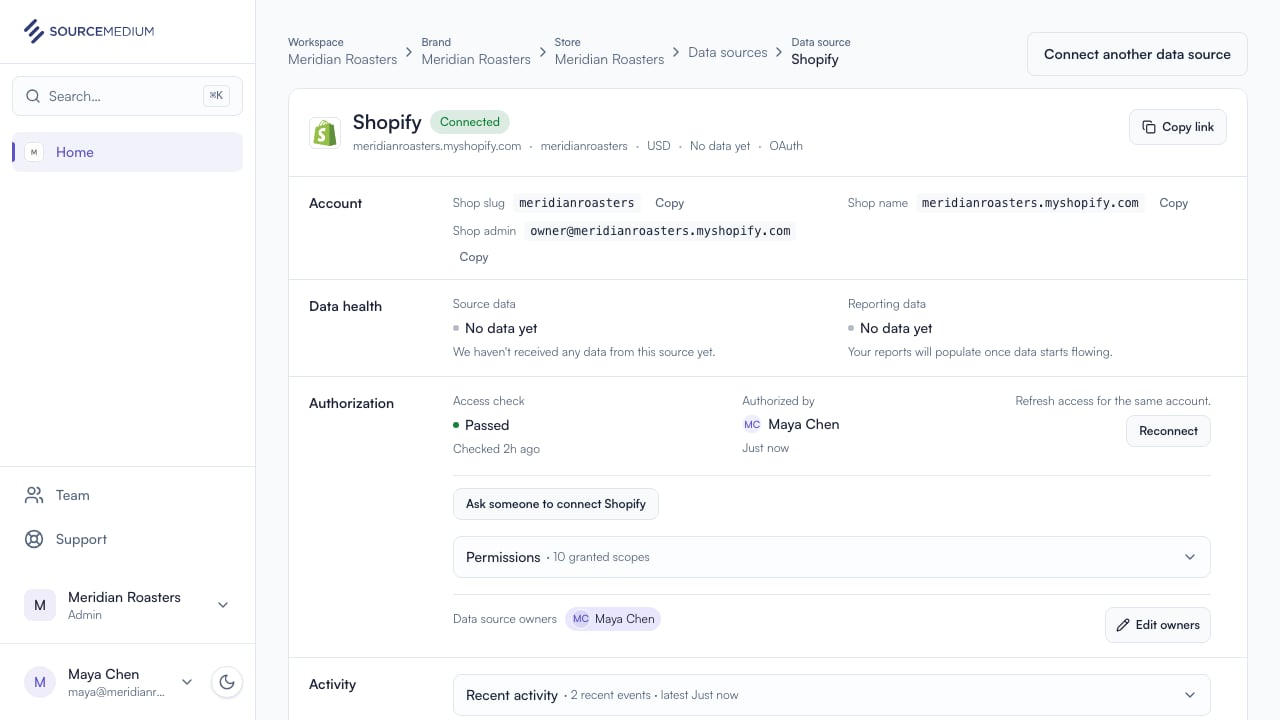Screen dimensions: 1280x720
Task: Click the Meridian Roasters workspace avatar
Action: 40,605
